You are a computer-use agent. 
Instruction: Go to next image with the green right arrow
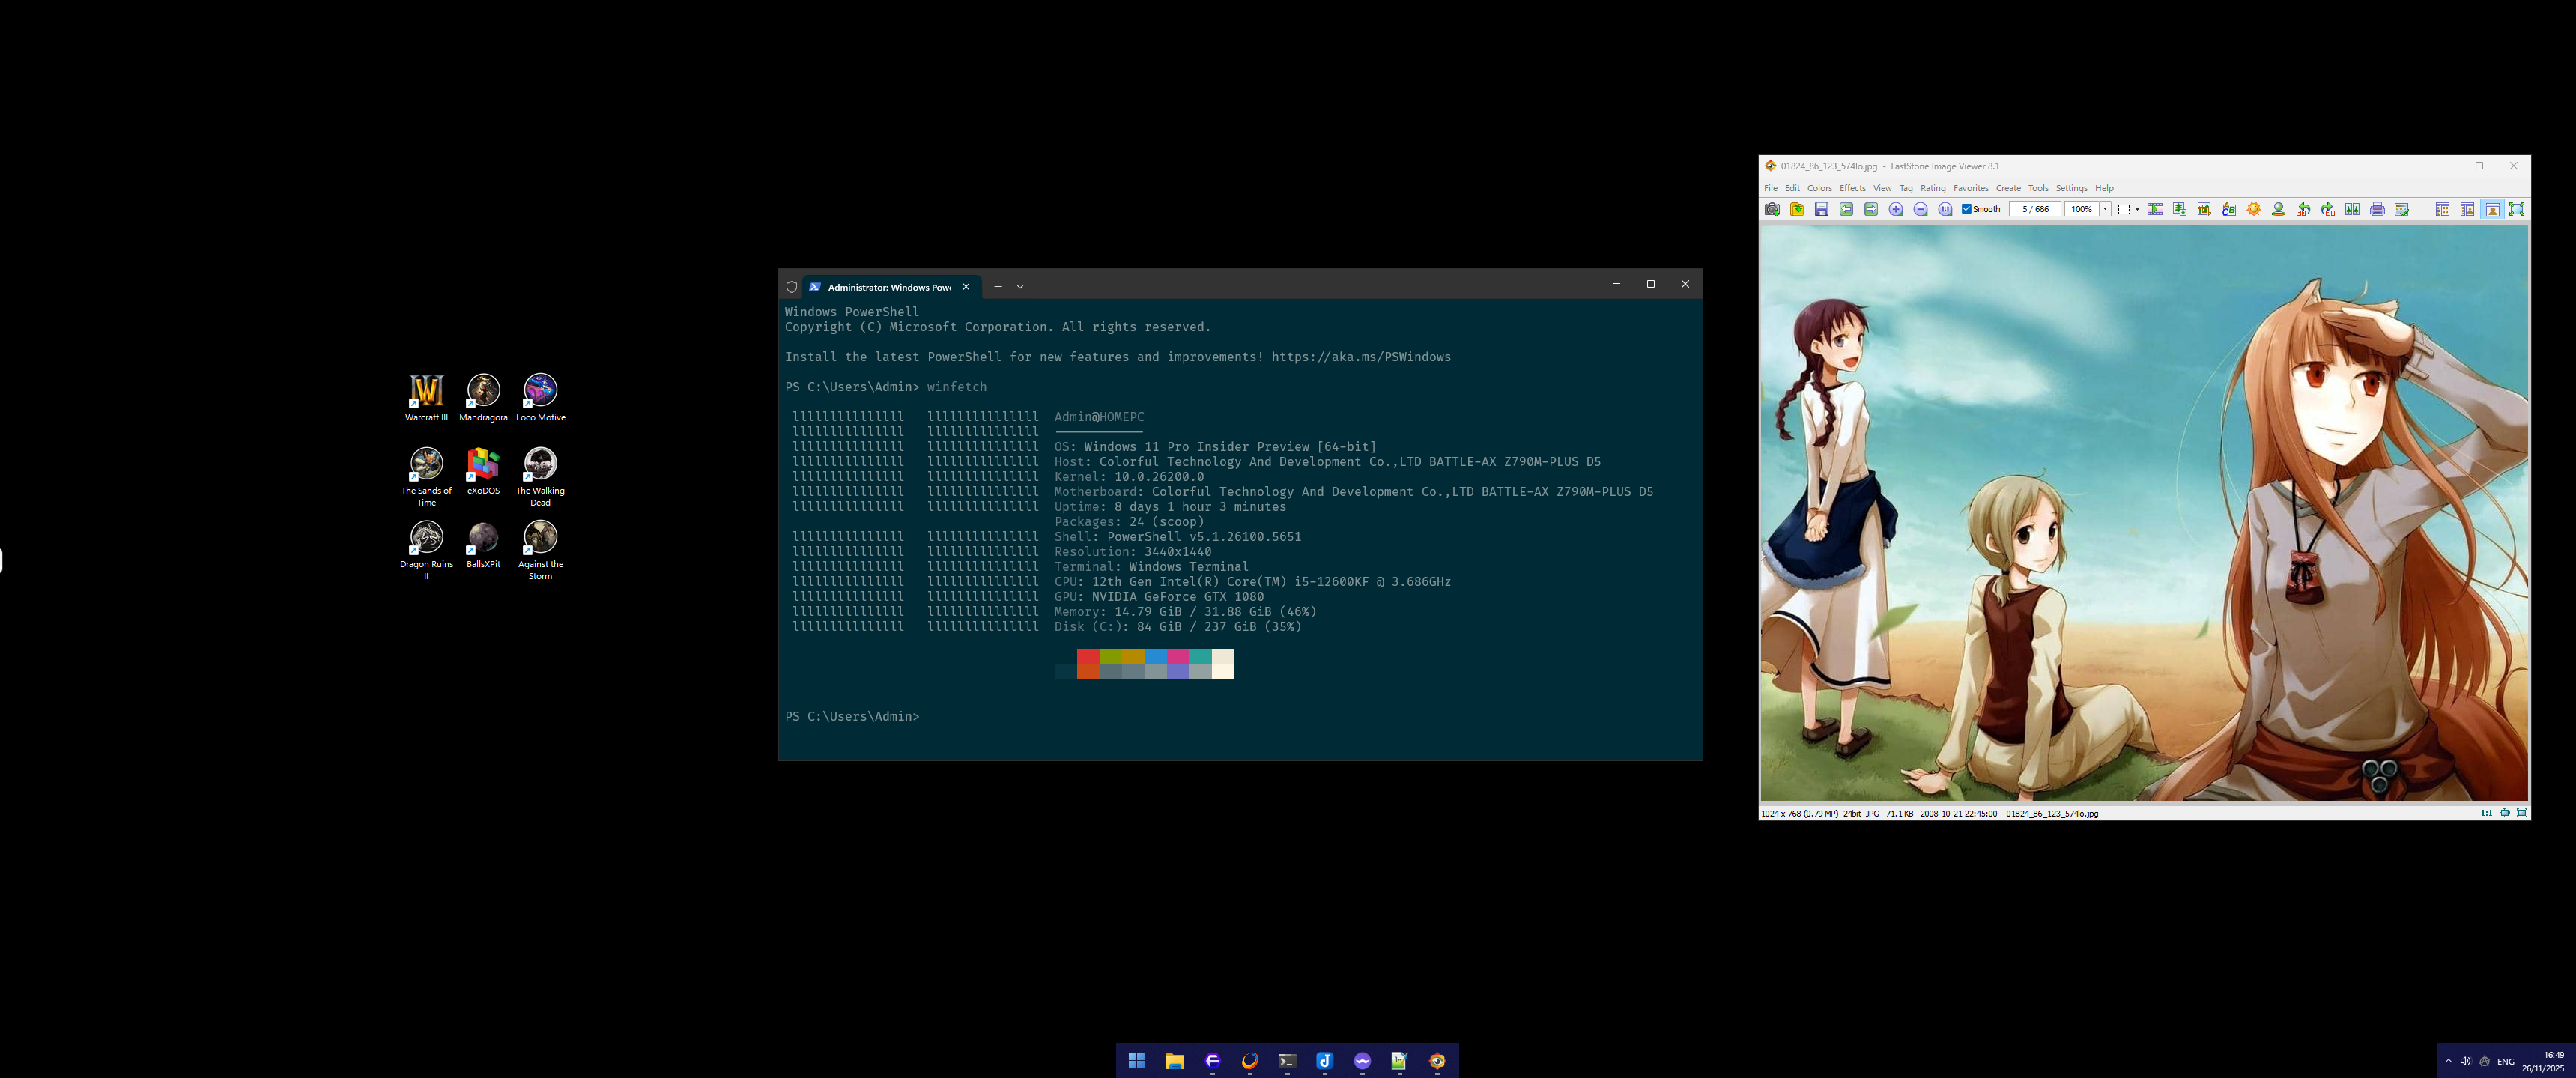(x=1871, y=209)
